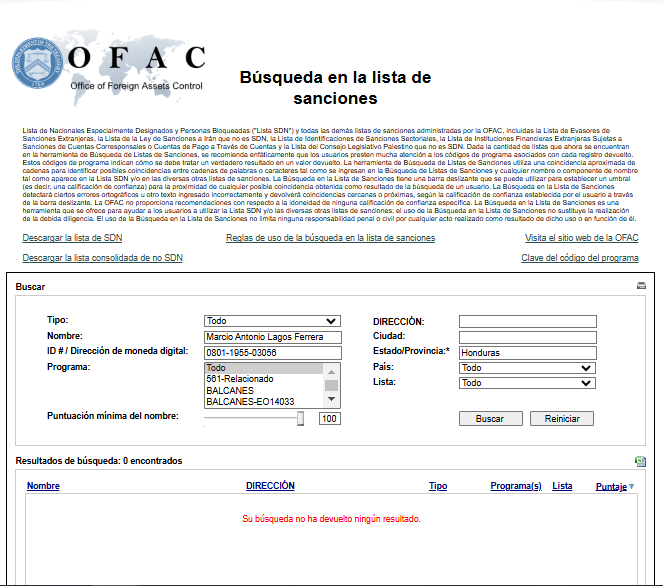The width and height of the screenshot is (663, 586).
Task: Open the Tipo dropdown
Action: (x=272, y=321)
